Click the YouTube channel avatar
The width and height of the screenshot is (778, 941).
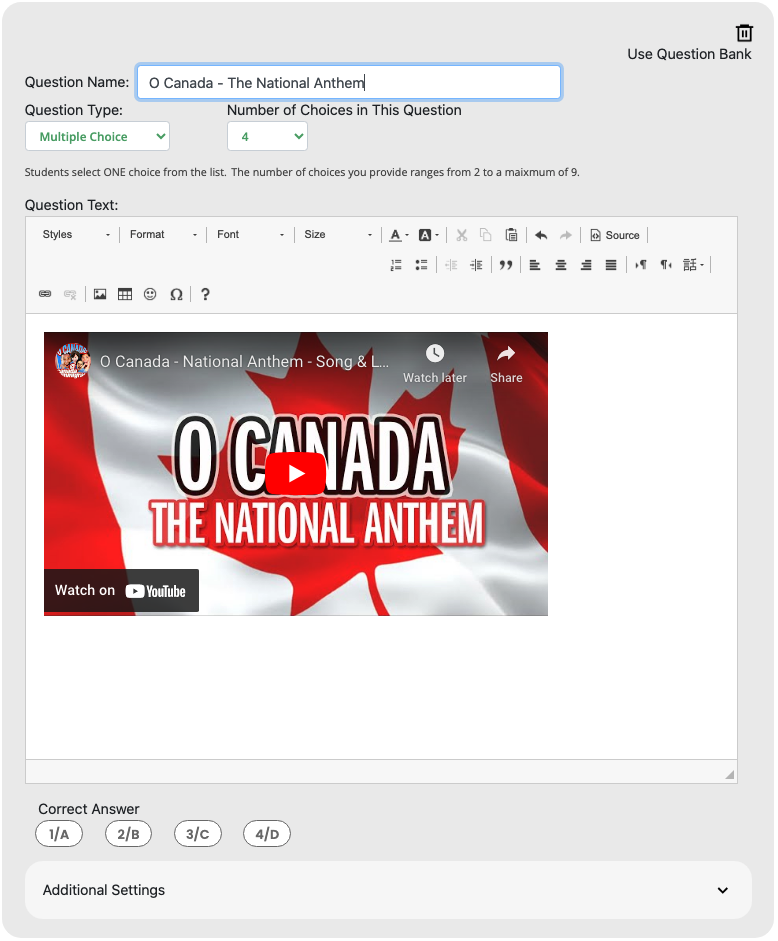73,361
